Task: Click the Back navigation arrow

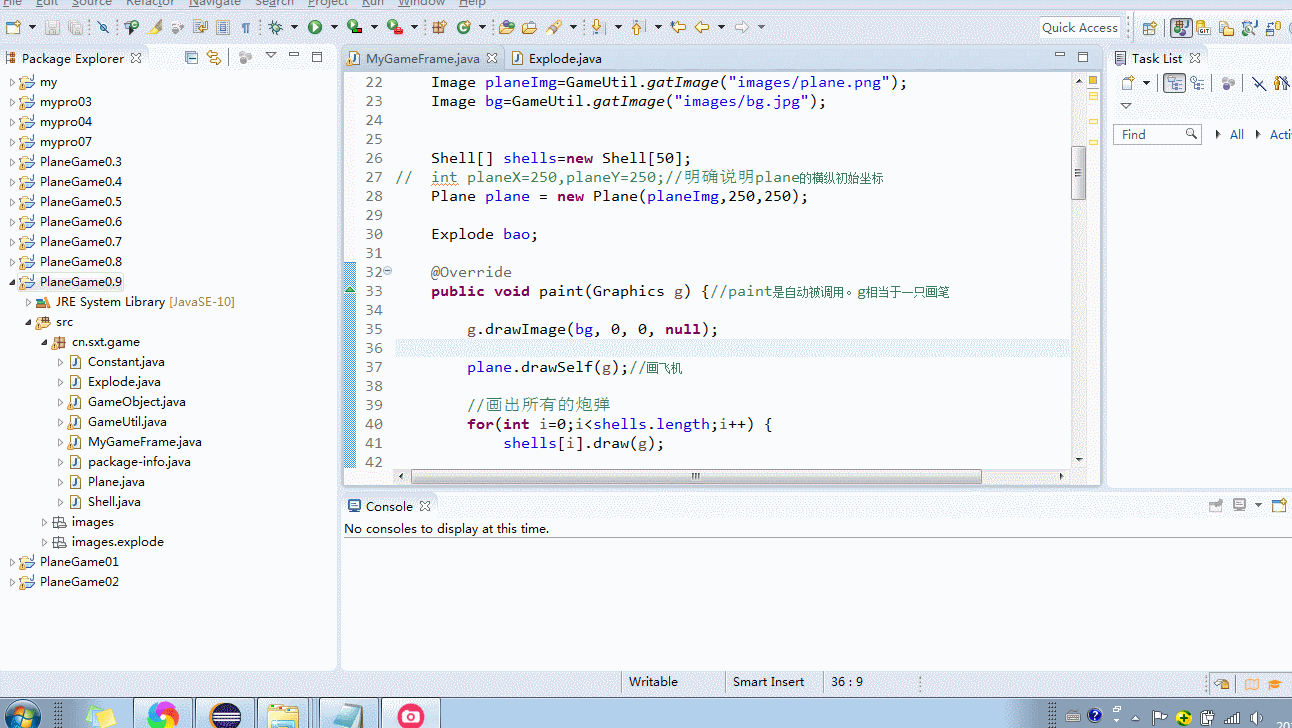Action: point(701,28)
